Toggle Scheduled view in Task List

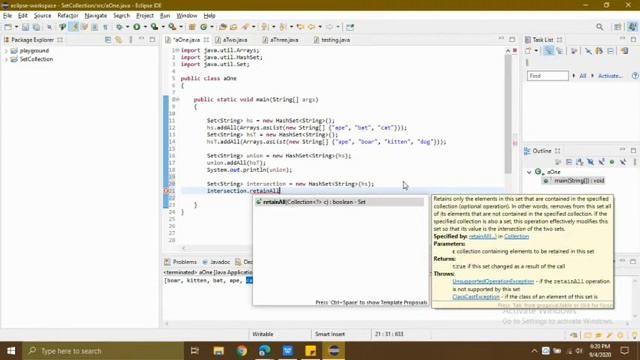(x=560, y=51)
